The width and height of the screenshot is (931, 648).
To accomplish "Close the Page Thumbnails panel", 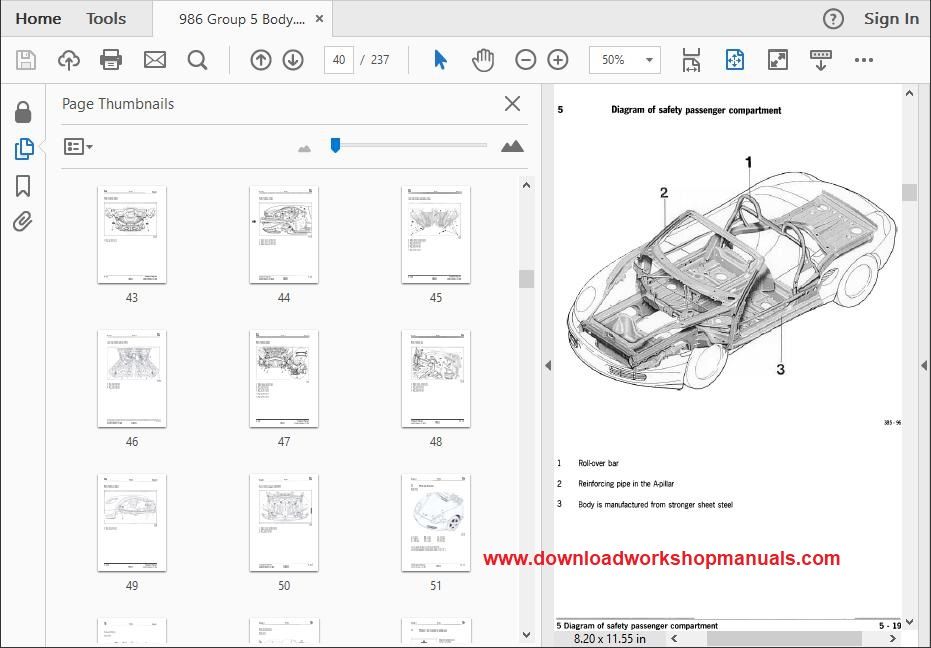I will [x=512, y=103].
